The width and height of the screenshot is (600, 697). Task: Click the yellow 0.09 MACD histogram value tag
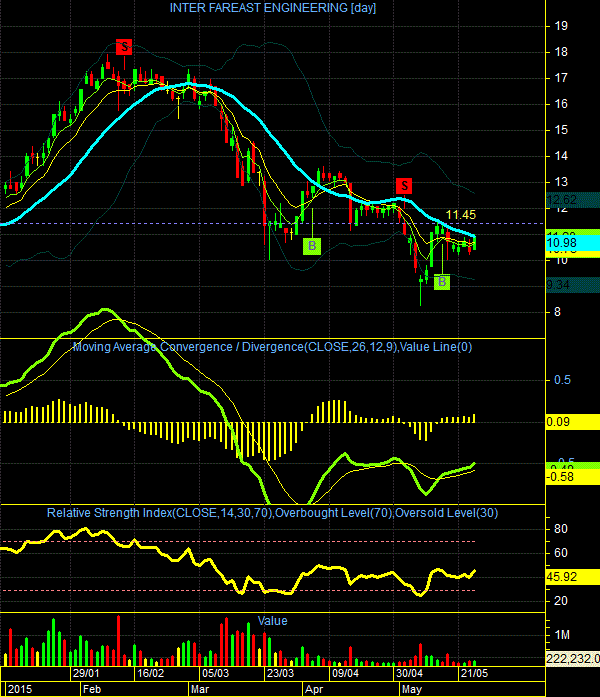pyautogui.click(x=573, y=422)
